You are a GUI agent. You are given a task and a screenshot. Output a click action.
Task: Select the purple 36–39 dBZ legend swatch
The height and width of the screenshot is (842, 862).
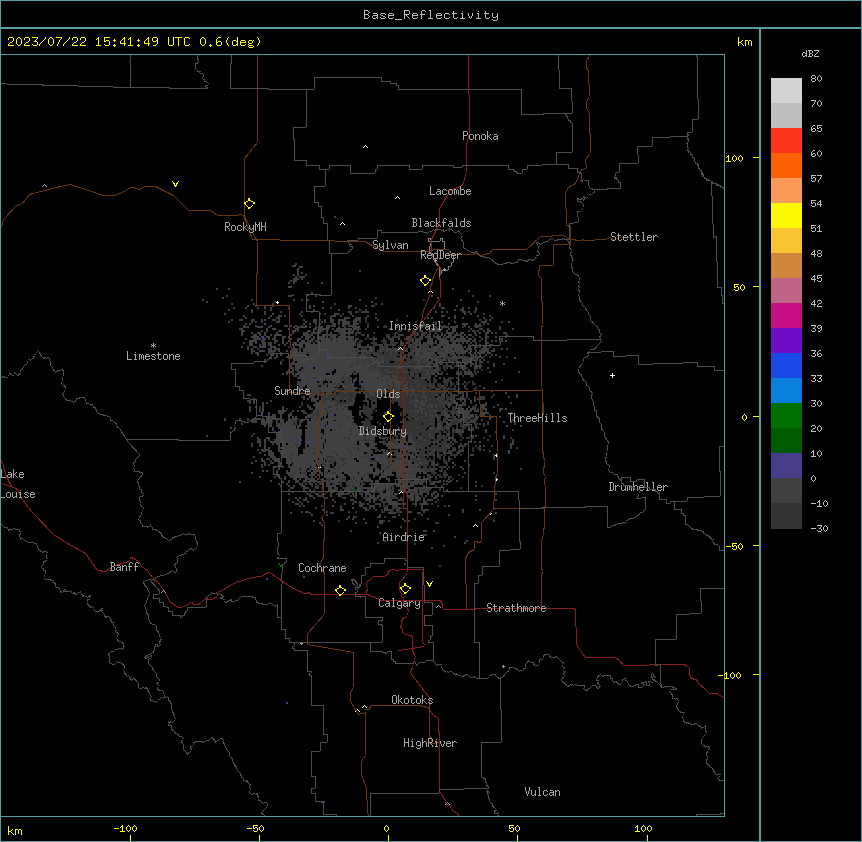tap(786, 340)
